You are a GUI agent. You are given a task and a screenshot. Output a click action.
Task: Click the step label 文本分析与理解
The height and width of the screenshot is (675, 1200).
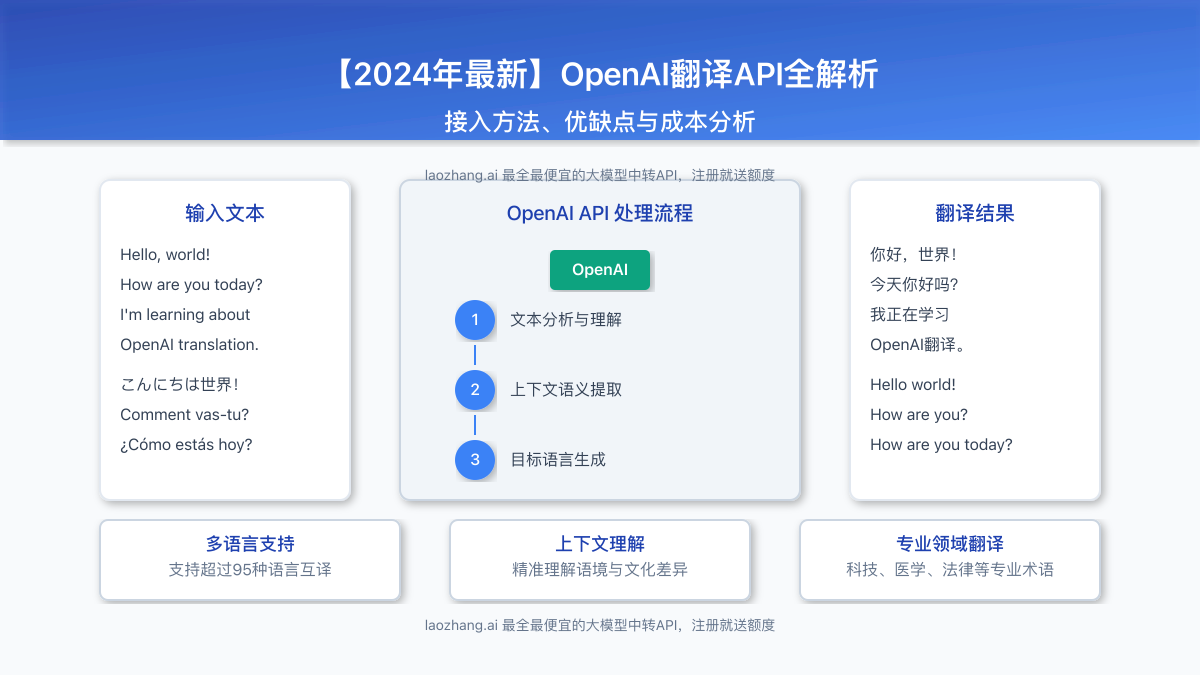pos(566,320)
